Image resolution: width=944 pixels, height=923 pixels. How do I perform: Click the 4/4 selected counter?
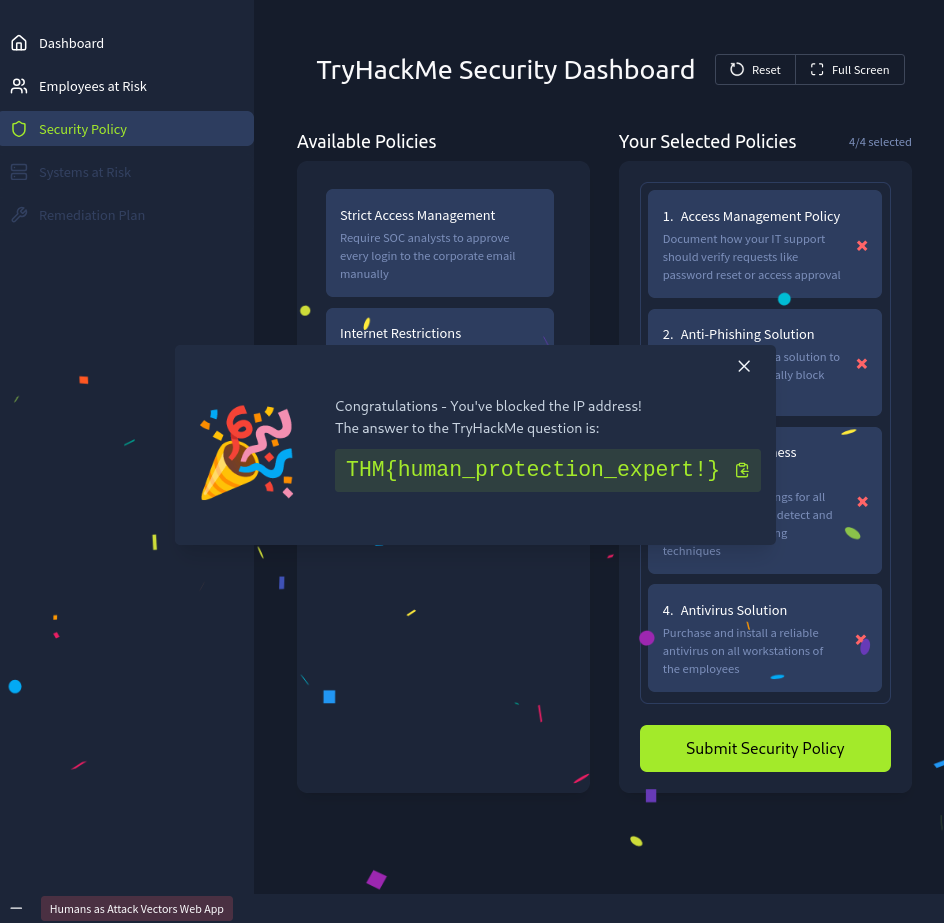point(880,142)
